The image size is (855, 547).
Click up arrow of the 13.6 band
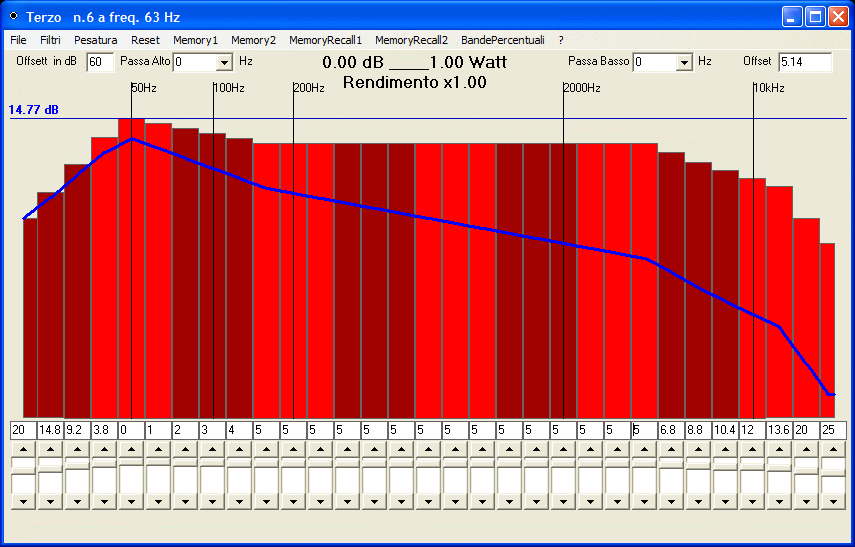pyautogui.click(x=779, y=449)
